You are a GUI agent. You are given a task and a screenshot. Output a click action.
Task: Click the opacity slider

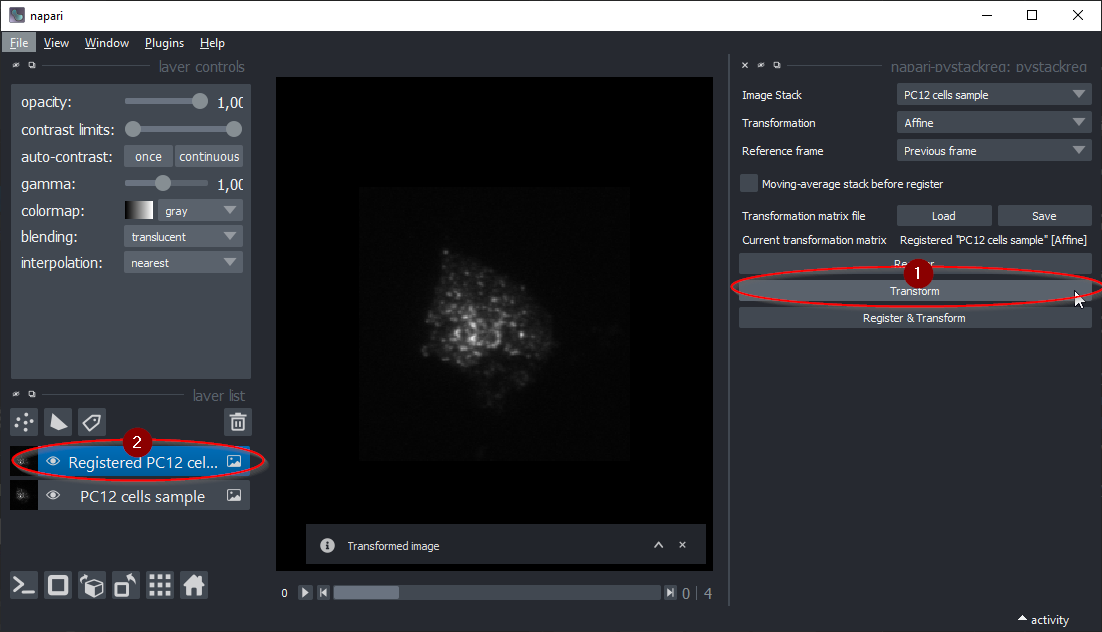pyautogui.click(x=166, y=102)
